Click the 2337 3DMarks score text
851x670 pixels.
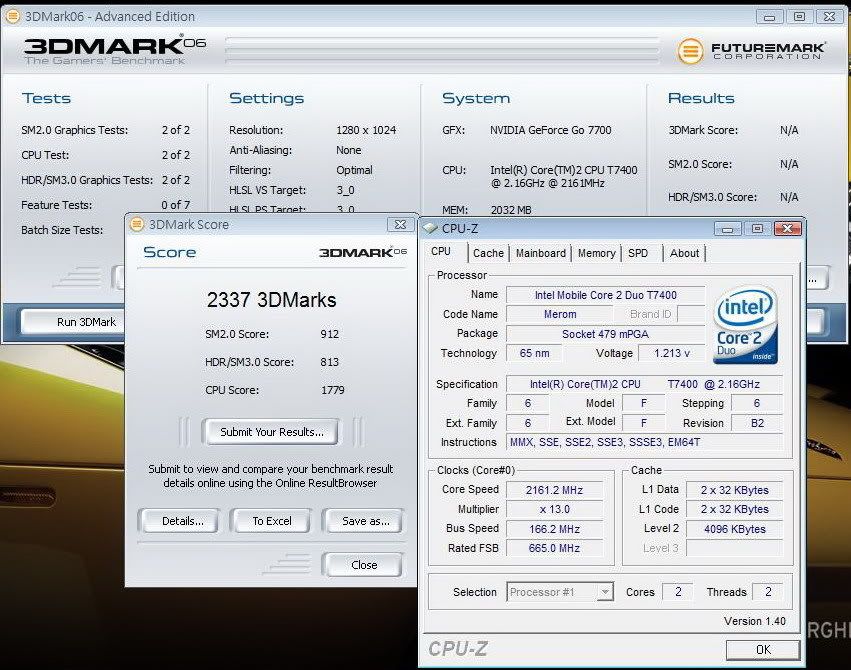coord(271,300)
